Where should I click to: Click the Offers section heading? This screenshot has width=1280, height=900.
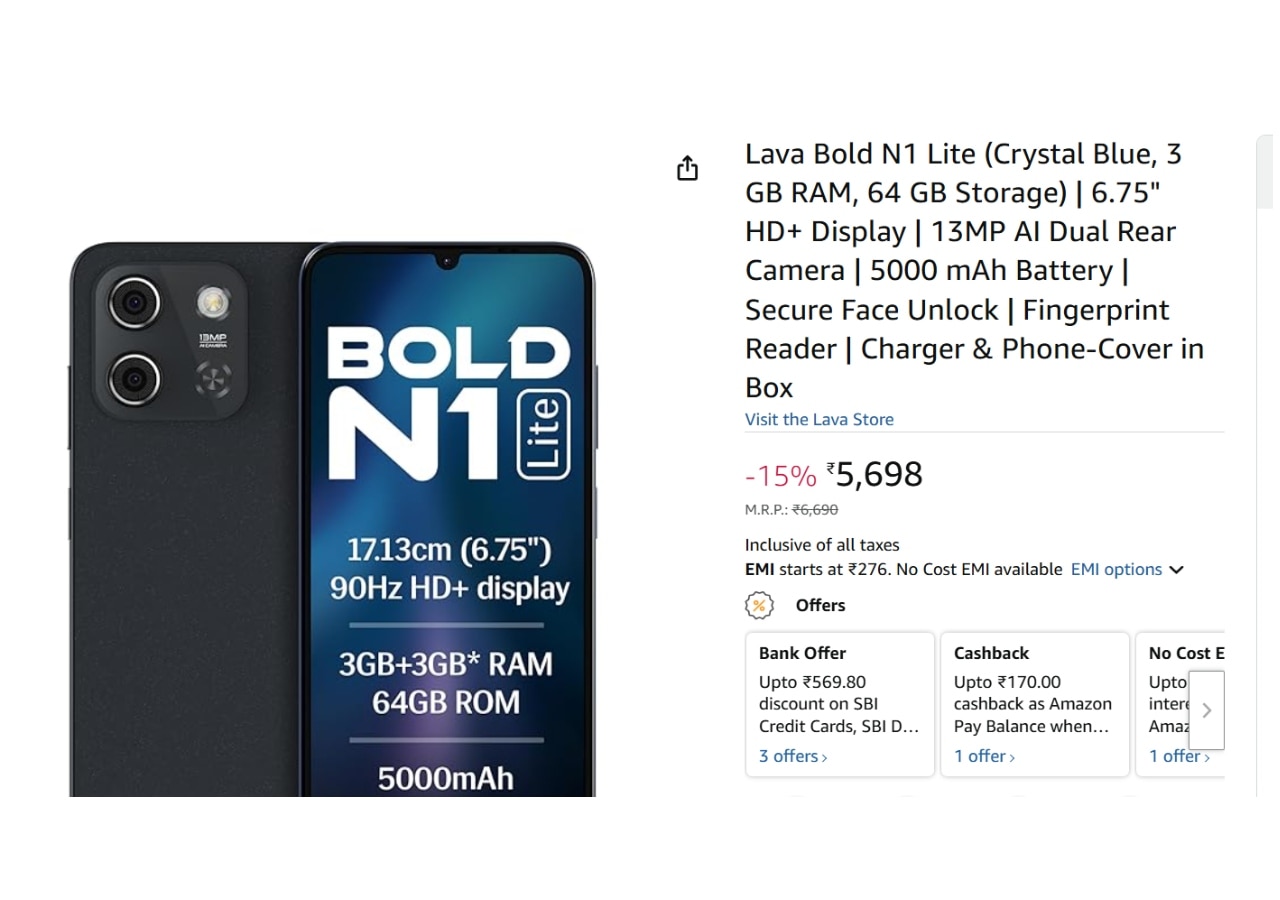(x=820, y=605)
